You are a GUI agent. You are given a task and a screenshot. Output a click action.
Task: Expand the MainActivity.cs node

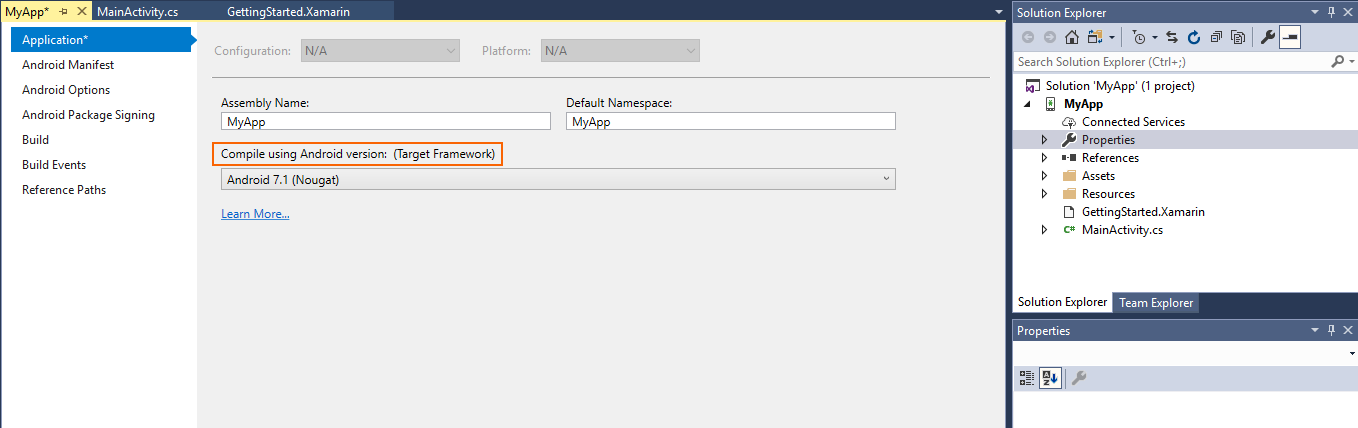coord(1044,230)
